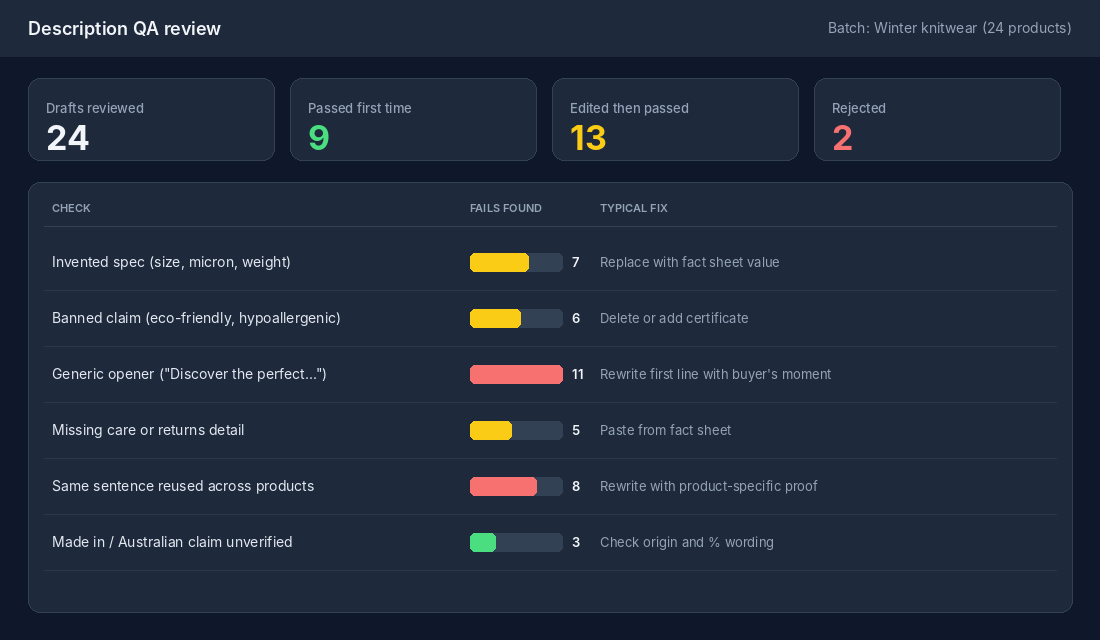Click 'Check origin and % wording'

pyautogui.click(x=687, y=543)
